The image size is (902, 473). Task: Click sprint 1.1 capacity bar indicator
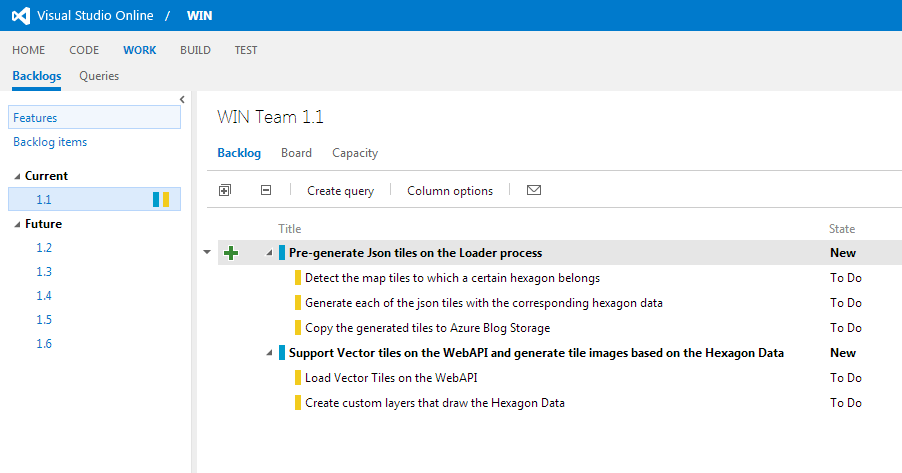pos(161,200)
